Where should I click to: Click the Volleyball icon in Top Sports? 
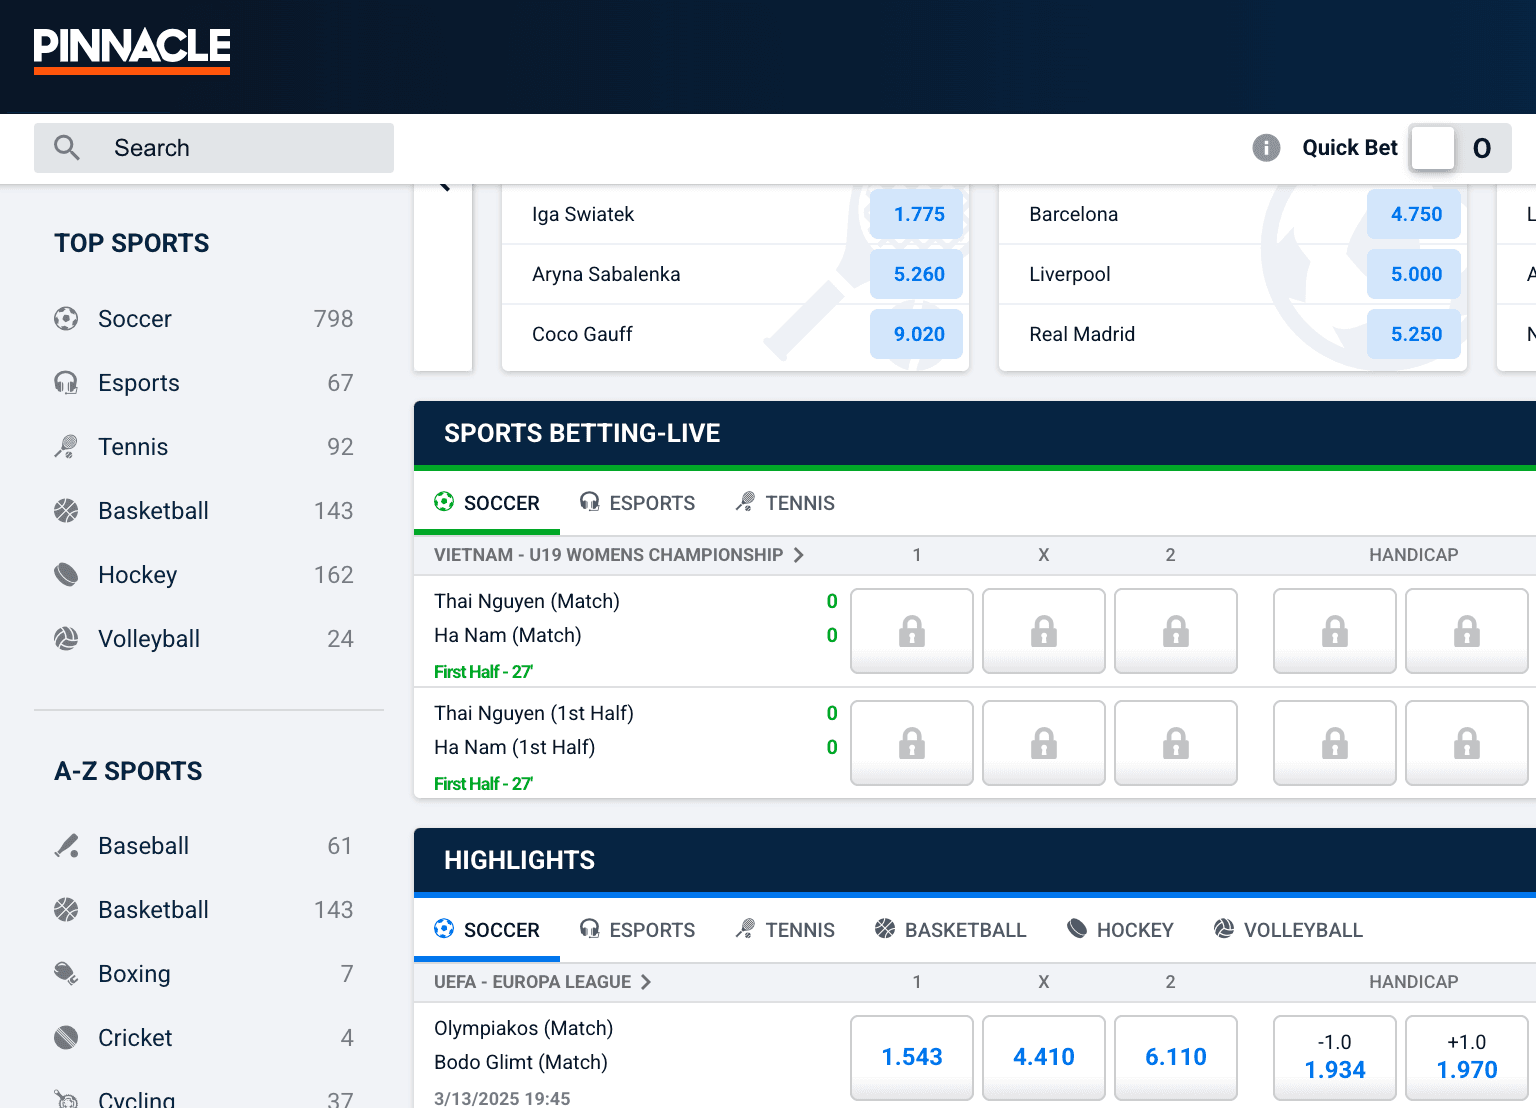66,639
